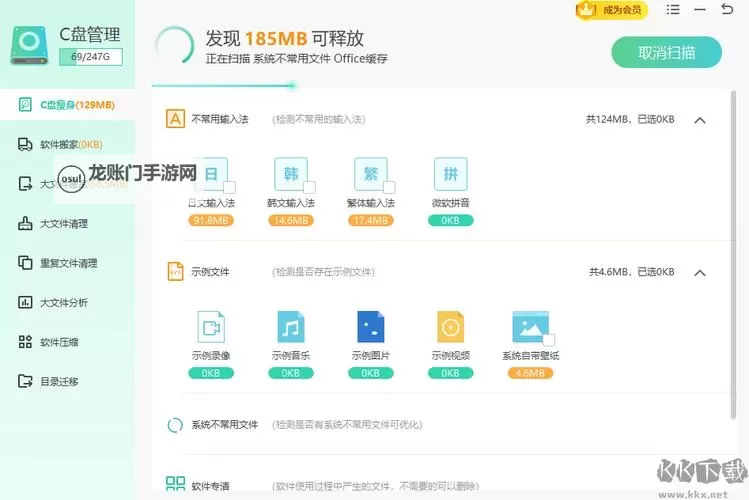Click the 共124MB，已选0KB summary text
The width and height of the screenshot is (749, 500).
click(x=630, y=119)
